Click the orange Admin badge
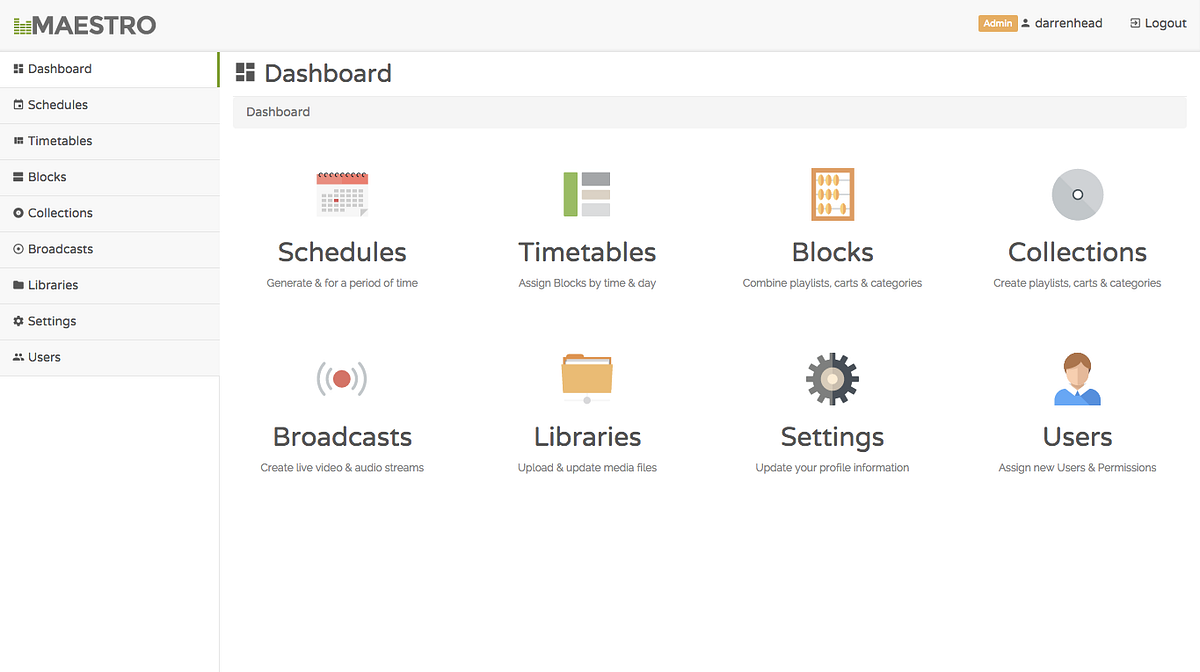The height and width of the screenshot is (672, 1200). click(997, 23)
